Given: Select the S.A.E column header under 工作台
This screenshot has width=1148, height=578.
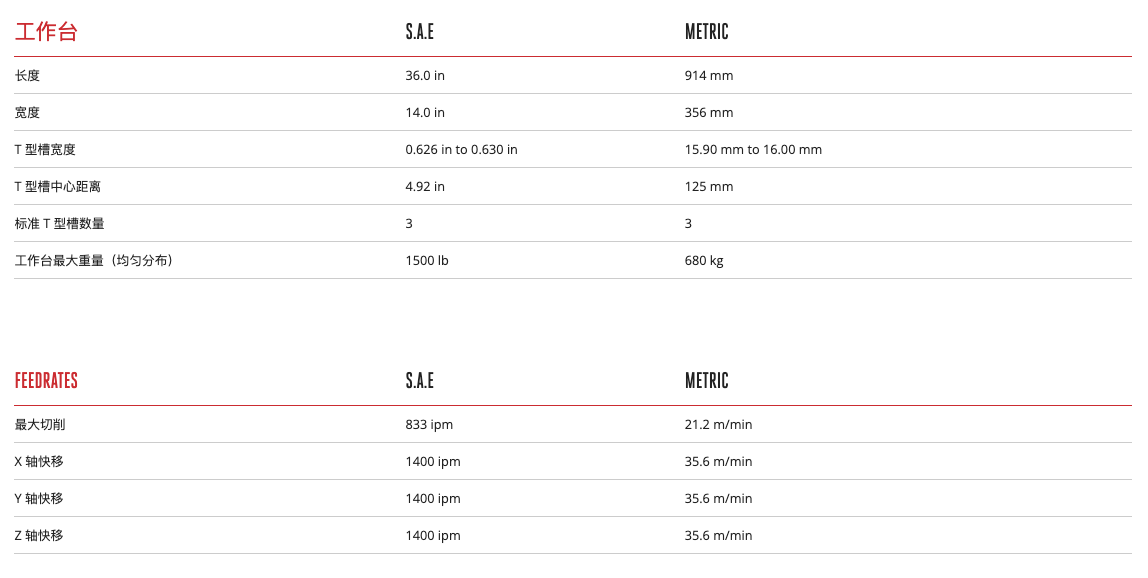Looking at the screenshot, I should pos(420,32).
